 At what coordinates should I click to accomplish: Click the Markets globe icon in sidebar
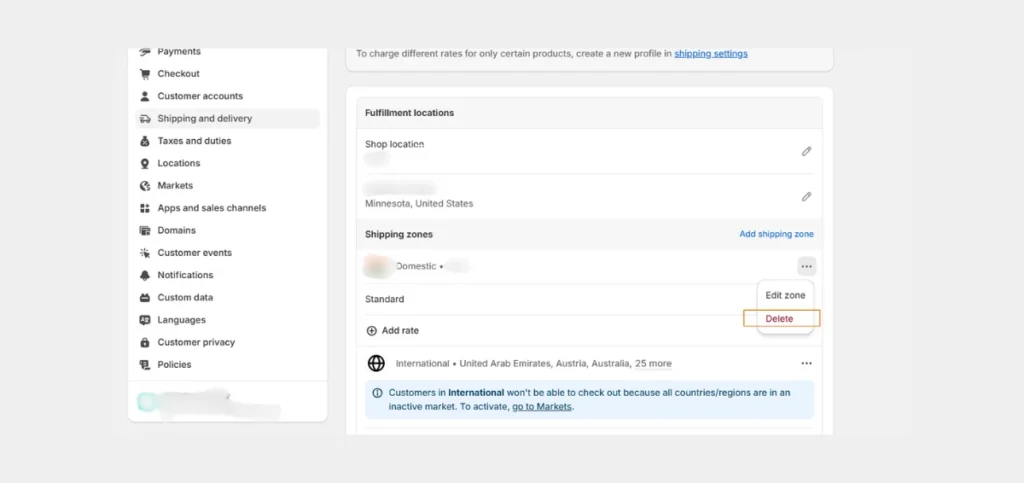coord(145,185)
